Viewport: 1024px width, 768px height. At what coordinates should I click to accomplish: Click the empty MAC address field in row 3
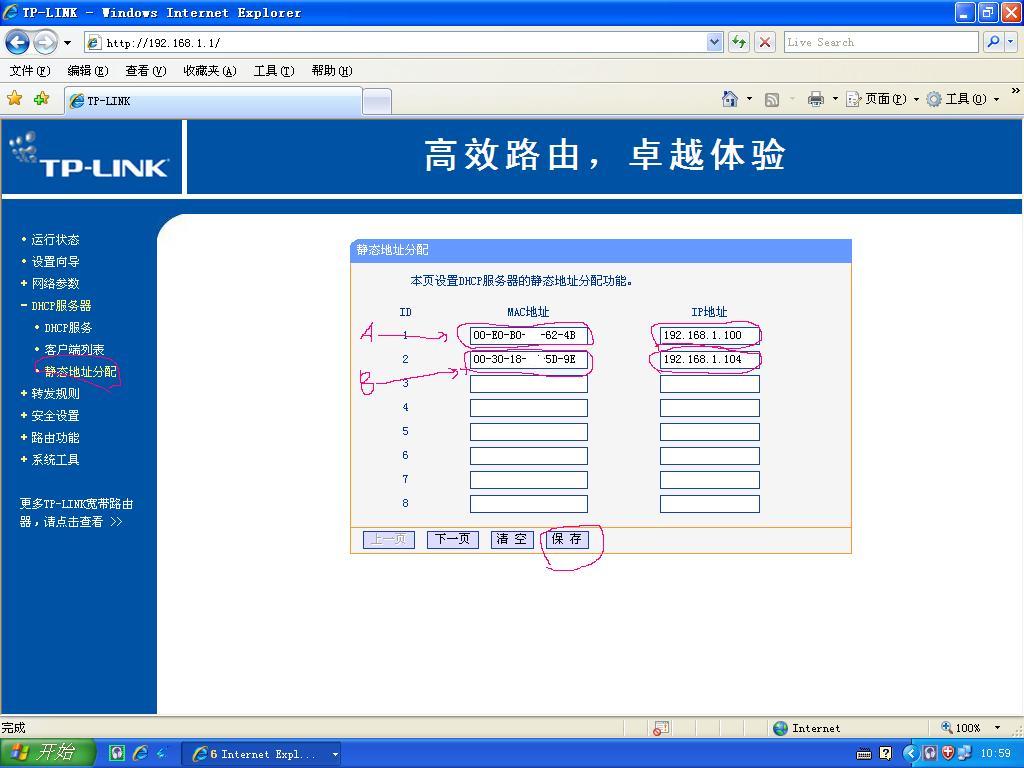click(528, 384)
